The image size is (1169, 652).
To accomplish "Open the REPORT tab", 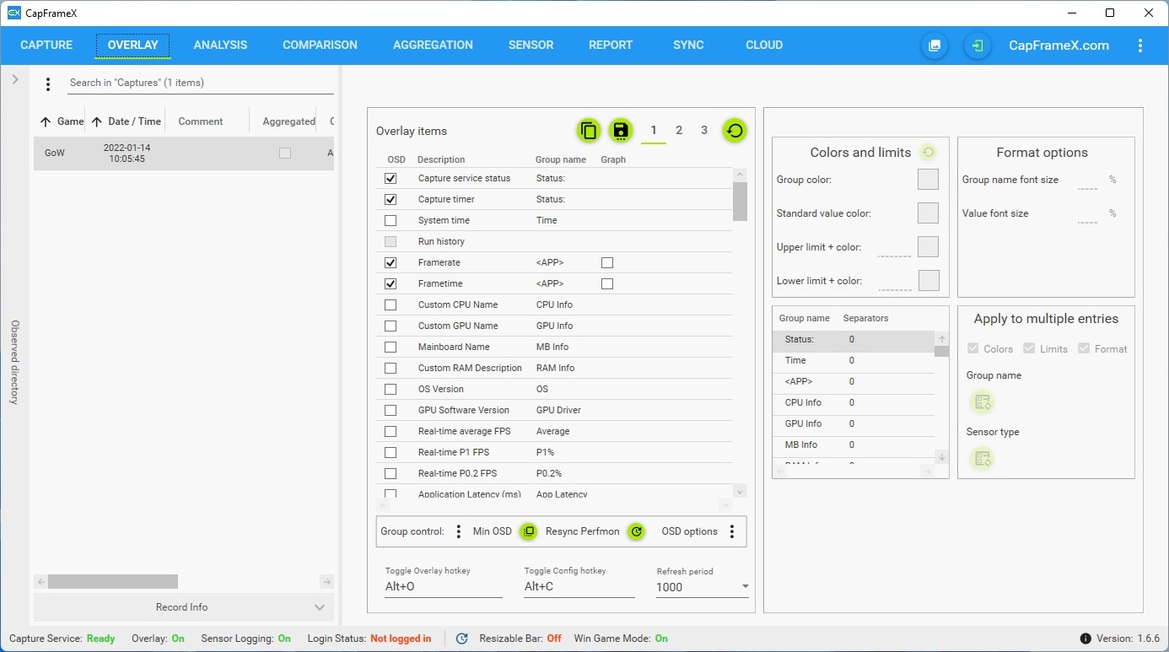I will [611, 45].
